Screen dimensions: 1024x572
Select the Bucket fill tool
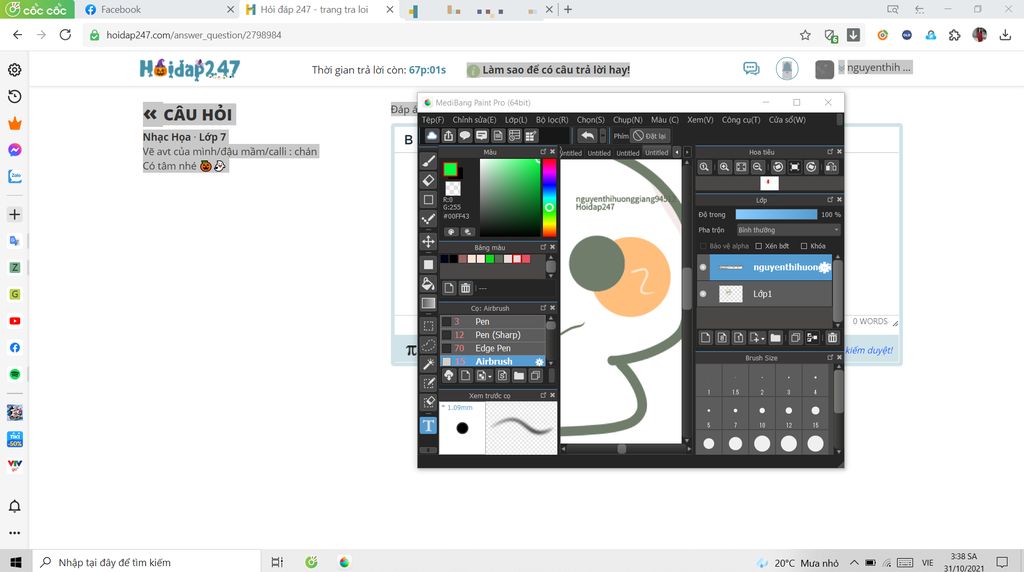(428, 283)
